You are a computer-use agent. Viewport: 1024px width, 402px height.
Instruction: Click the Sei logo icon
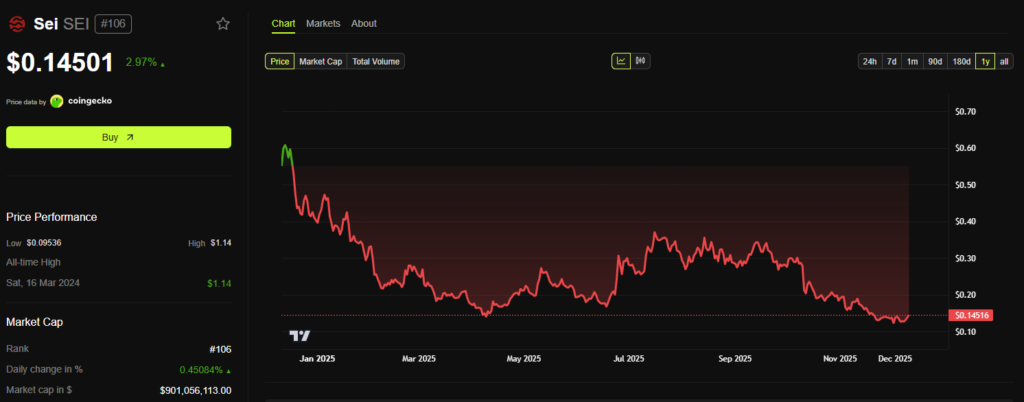pyautogui.click(x=16, y=23)
